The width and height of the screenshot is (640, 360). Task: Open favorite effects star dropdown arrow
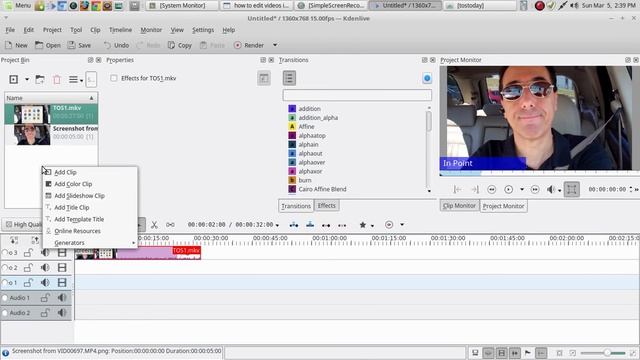tap(372, 225)
